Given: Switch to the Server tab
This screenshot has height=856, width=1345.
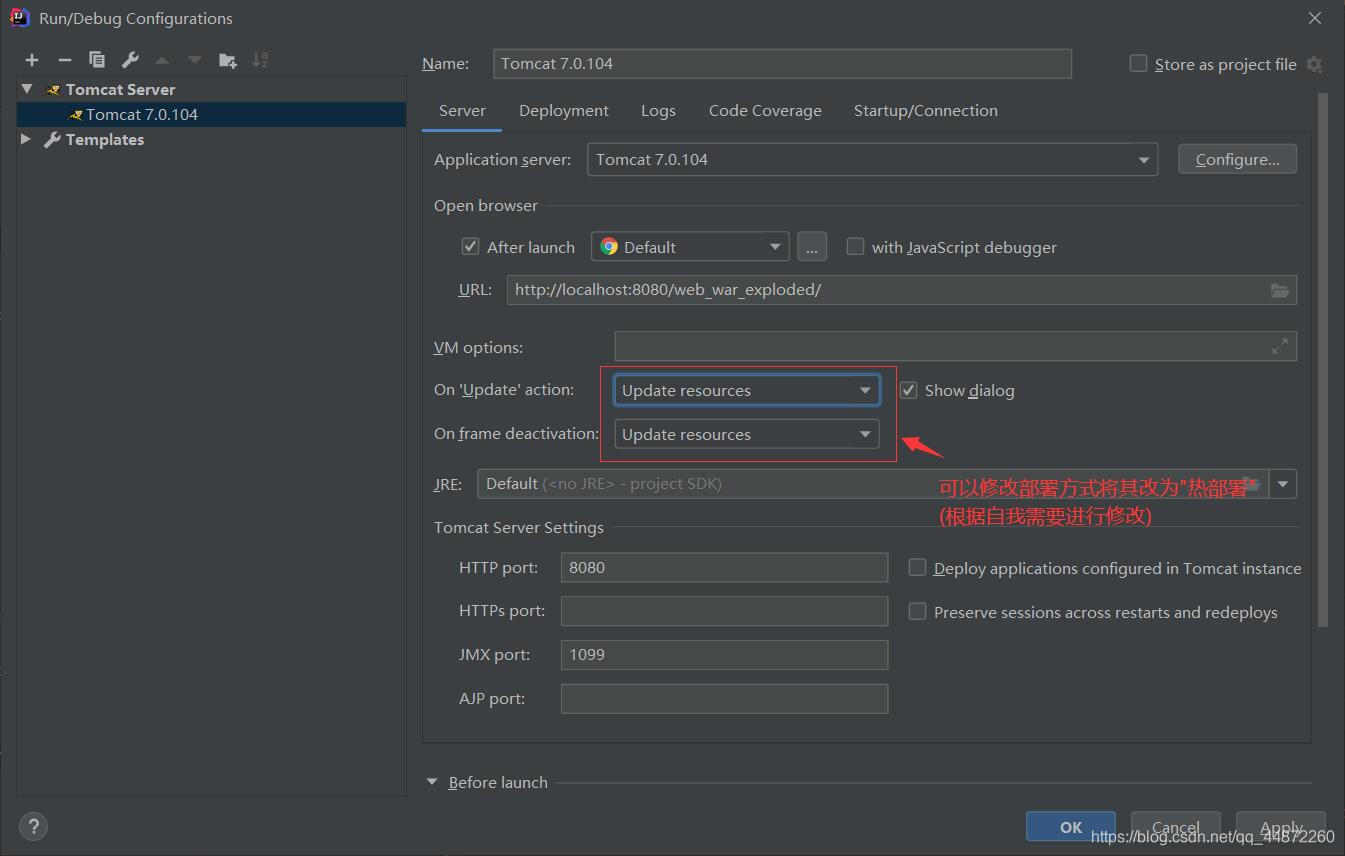Looking at the screenshot, I should point(462,111).
